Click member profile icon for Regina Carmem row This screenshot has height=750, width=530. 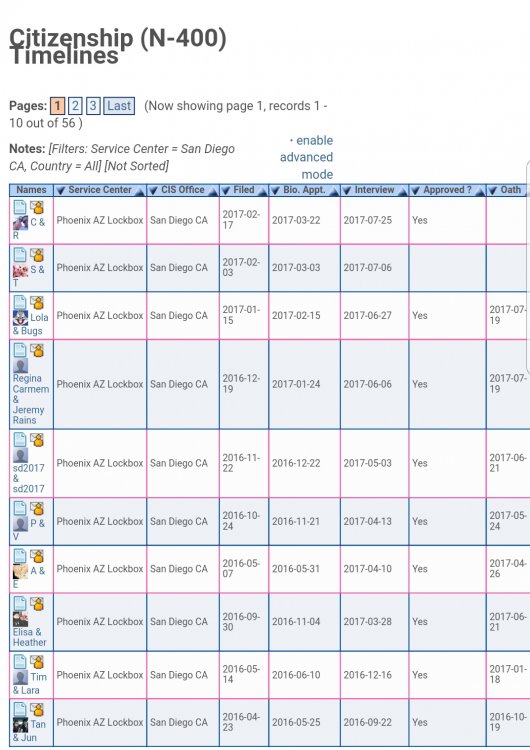(37, 351)
